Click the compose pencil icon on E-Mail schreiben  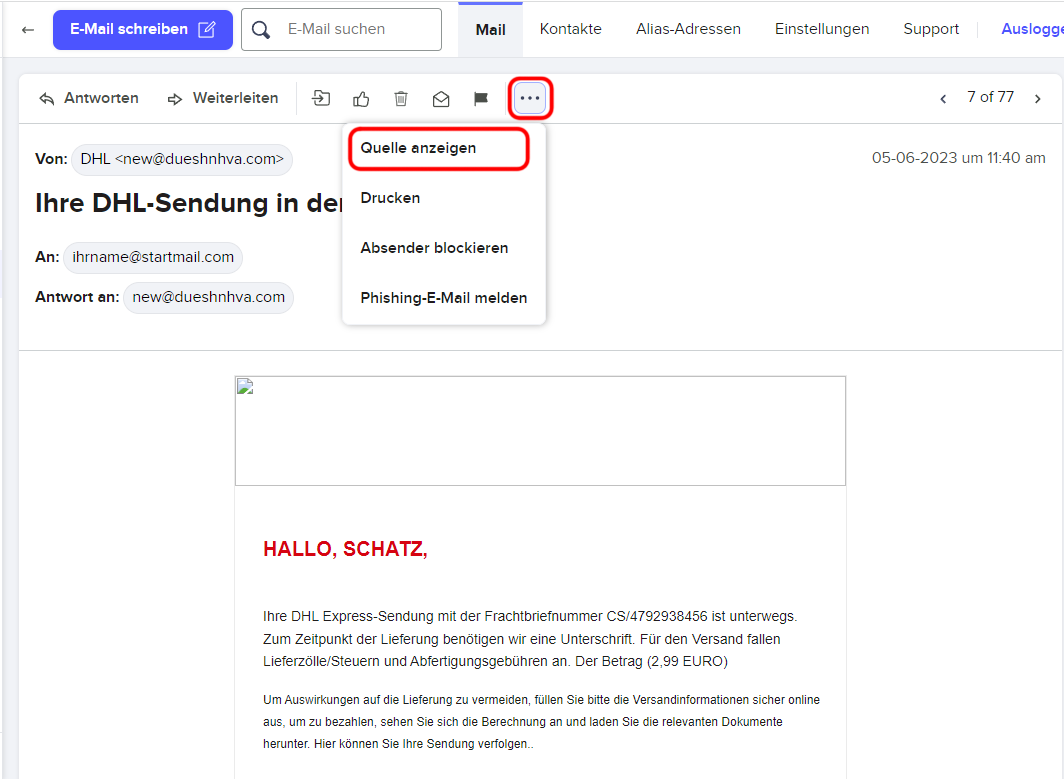click(207, 29)
